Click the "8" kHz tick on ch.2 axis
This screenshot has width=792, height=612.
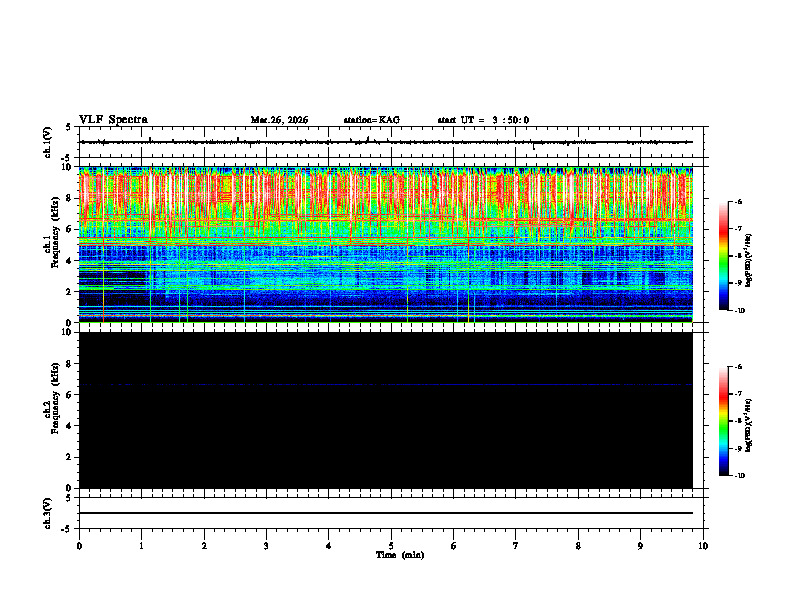pos(70,364)
